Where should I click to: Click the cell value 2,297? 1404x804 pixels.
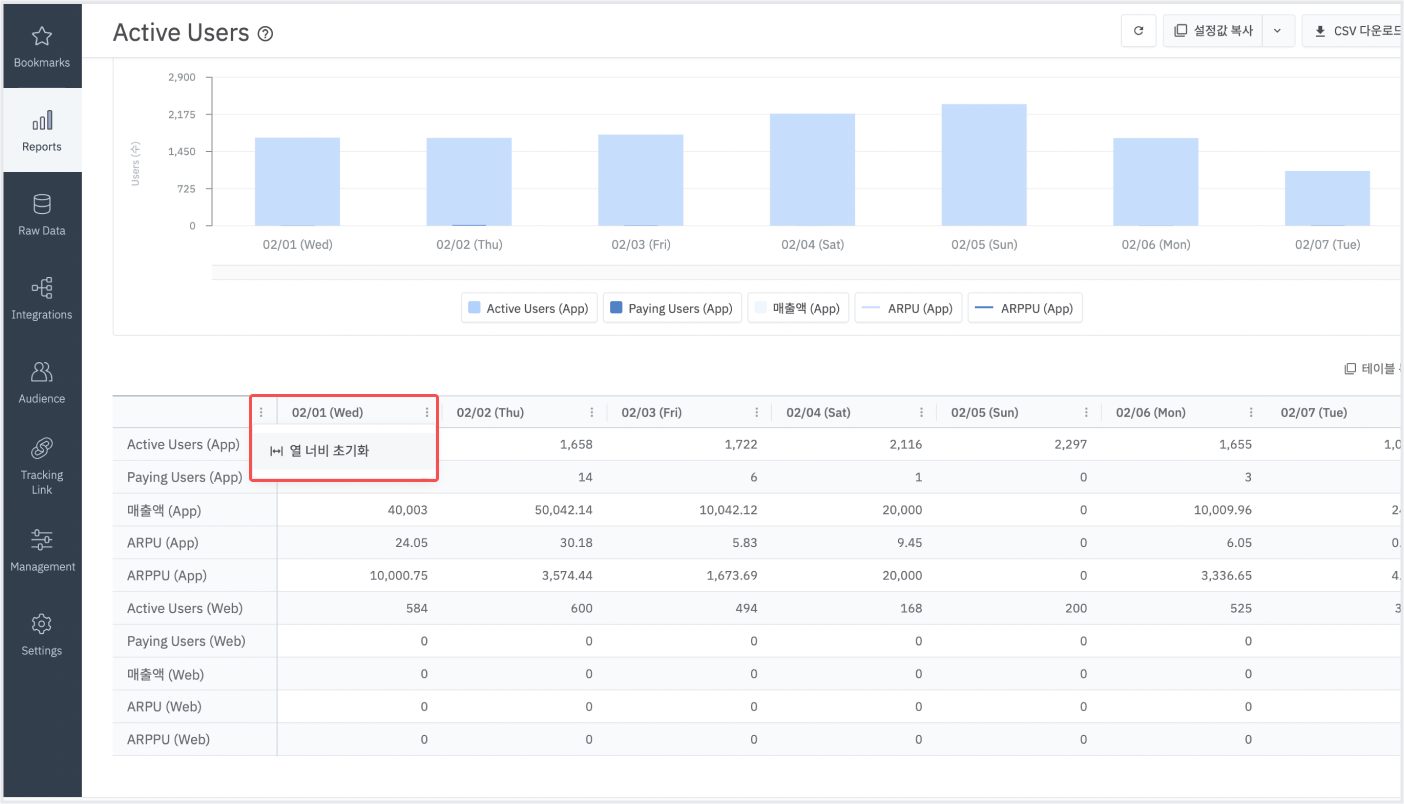coord(1070,444)
